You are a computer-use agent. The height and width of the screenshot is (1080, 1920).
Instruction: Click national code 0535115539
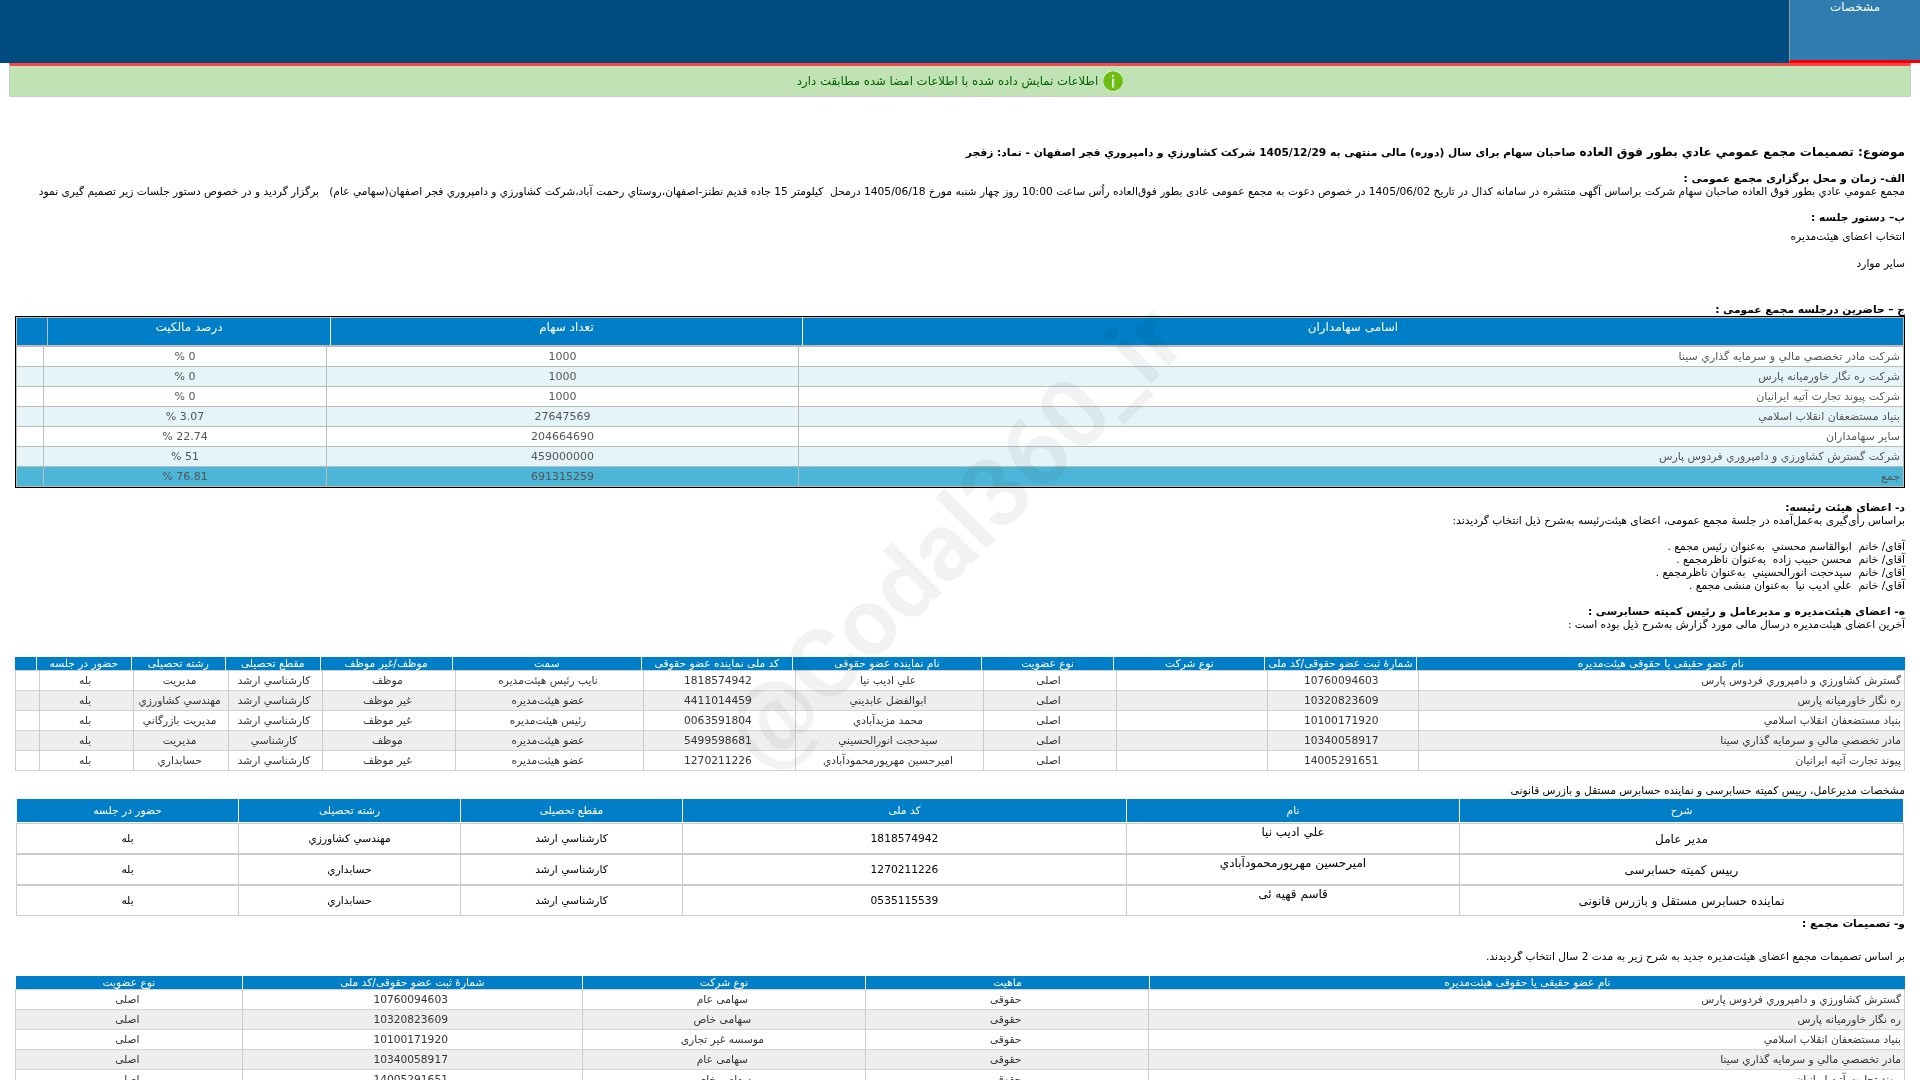click(904, 901)
